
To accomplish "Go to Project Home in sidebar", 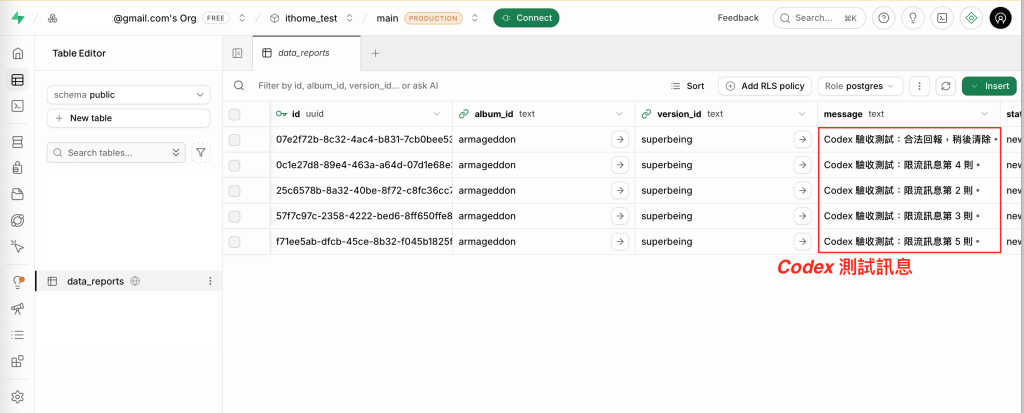I will [18, 54].
